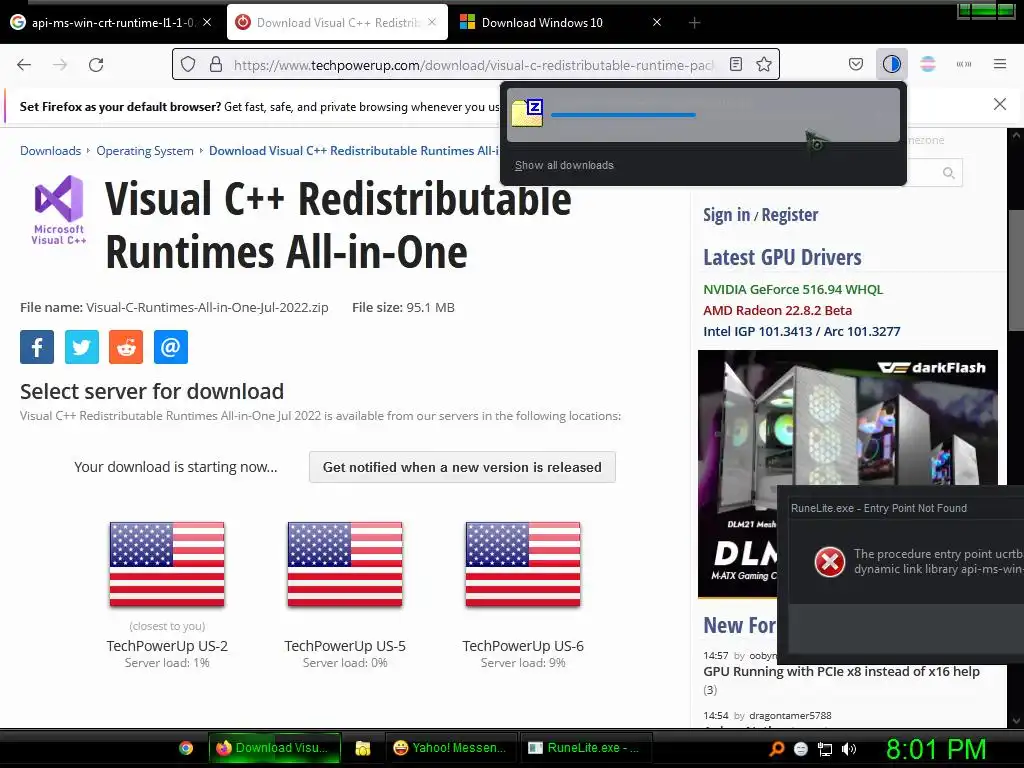The height and width of the screenshot is (768, 1024).
Task: Reload the page with the refresh icon
Action: point(96,65)
